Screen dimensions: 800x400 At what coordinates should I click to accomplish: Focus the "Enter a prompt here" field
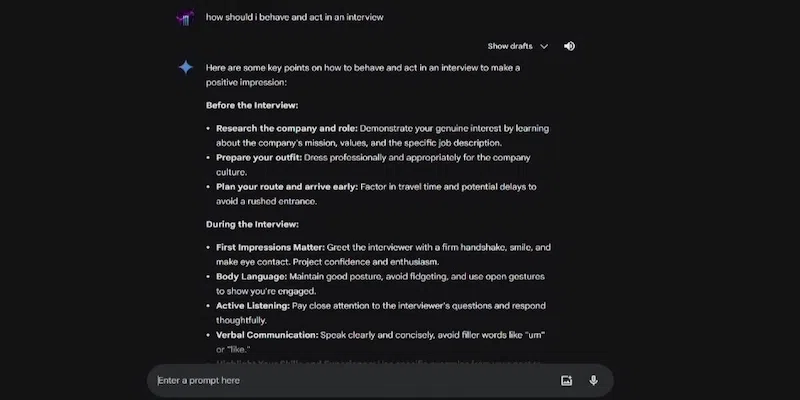350,380
